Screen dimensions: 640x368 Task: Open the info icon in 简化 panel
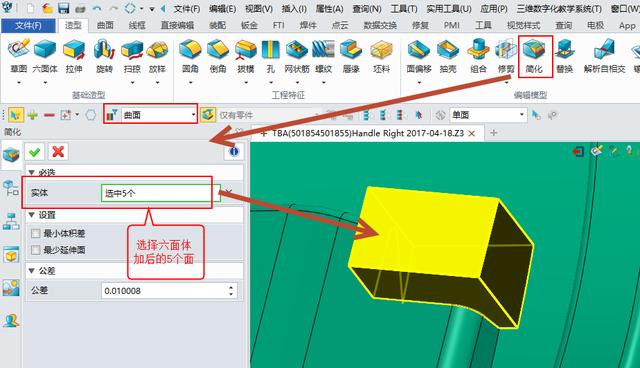coord(234,151)
